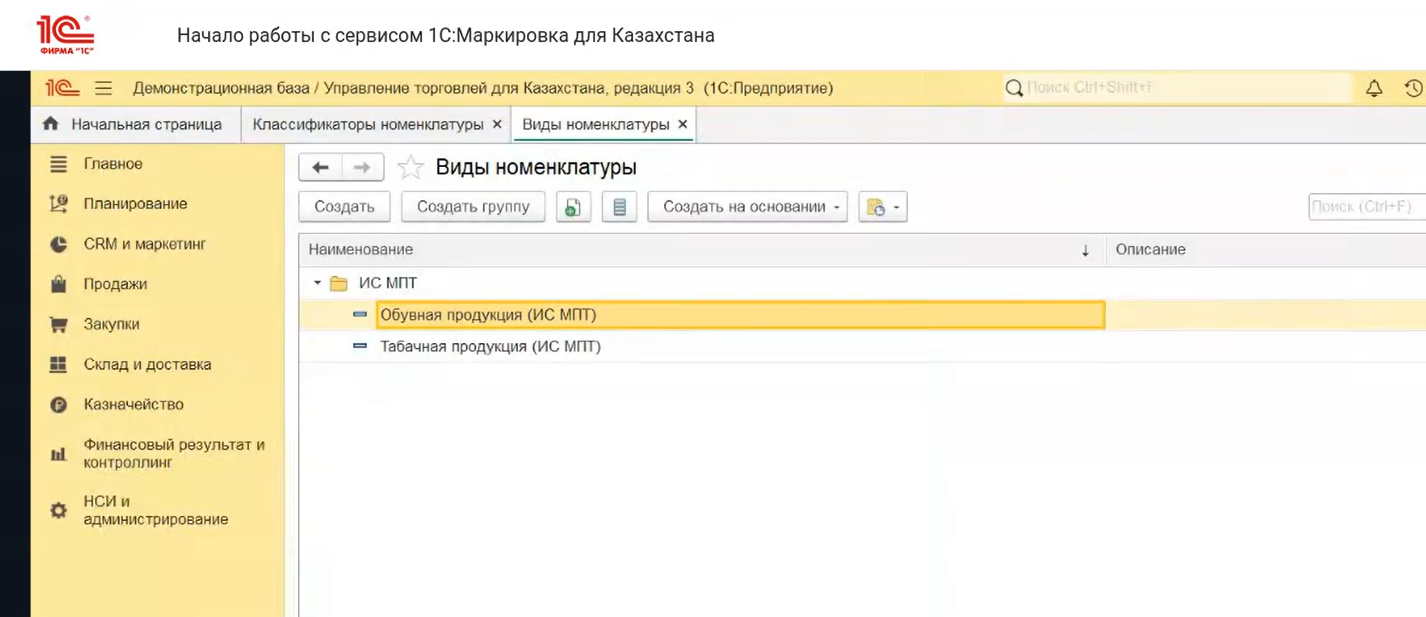Click the 1C logo in the app header
Viewport: 1426px width, 617px height.
pos(62,88)
